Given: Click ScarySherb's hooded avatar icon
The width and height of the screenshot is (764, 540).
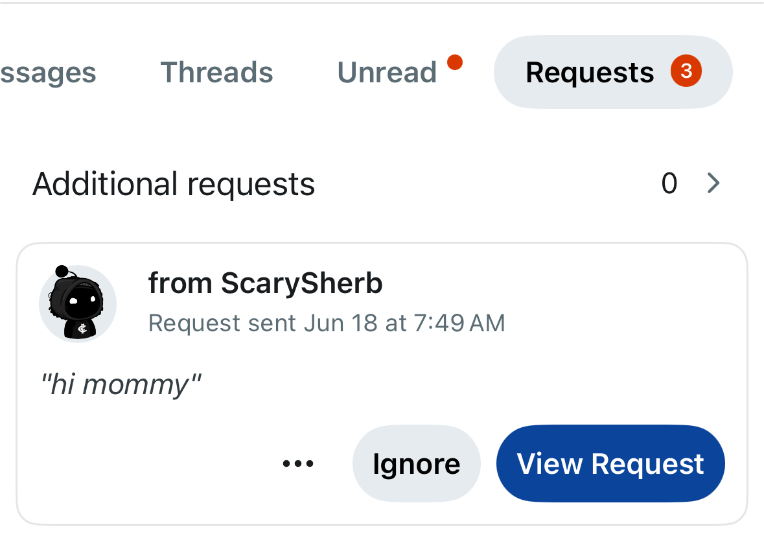Looking at the screenshot, I should [77, 303].
